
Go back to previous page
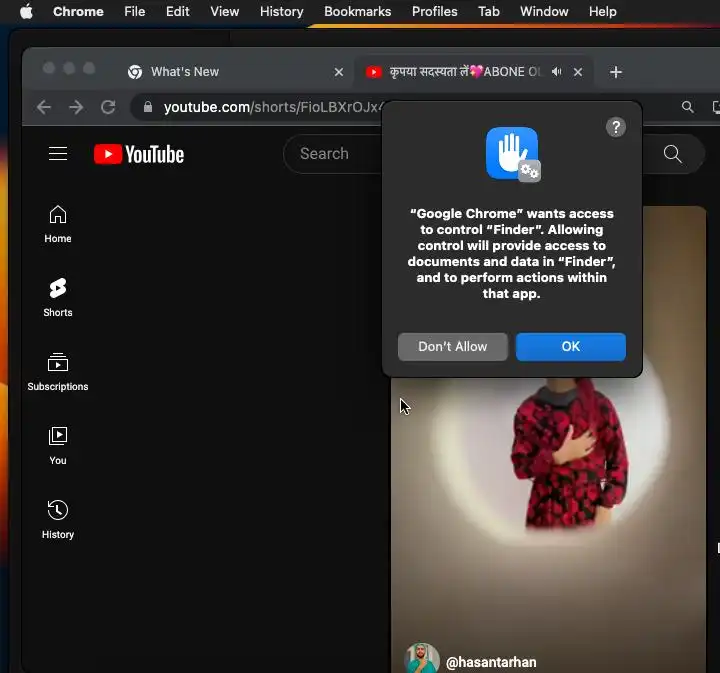tap(44, 107)
